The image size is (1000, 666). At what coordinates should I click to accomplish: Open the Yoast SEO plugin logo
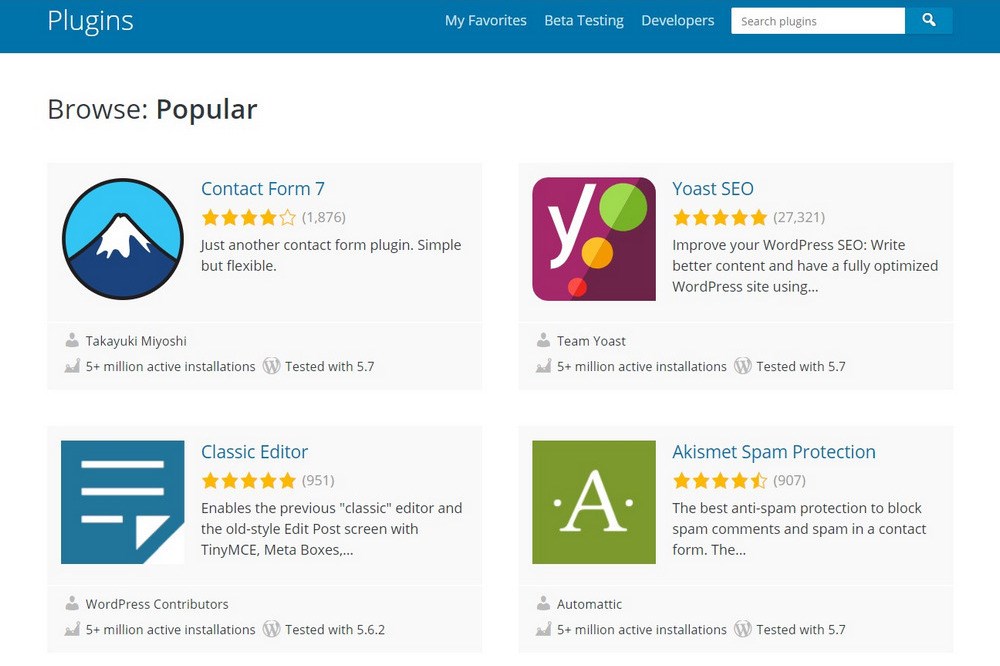coord(594,239)
